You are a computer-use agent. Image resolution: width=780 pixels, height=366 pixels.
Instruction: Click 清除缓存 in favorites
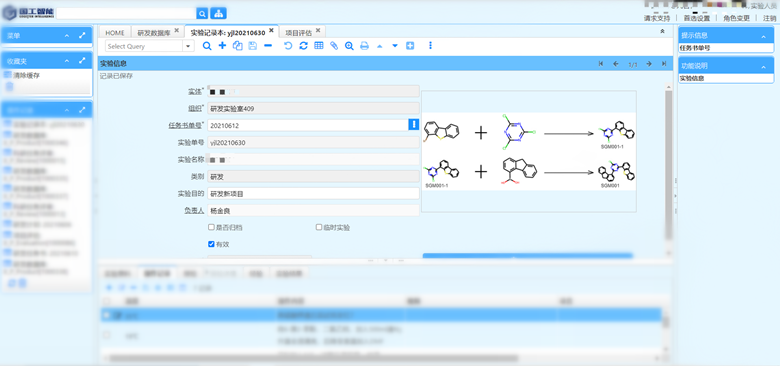(26, 75)
